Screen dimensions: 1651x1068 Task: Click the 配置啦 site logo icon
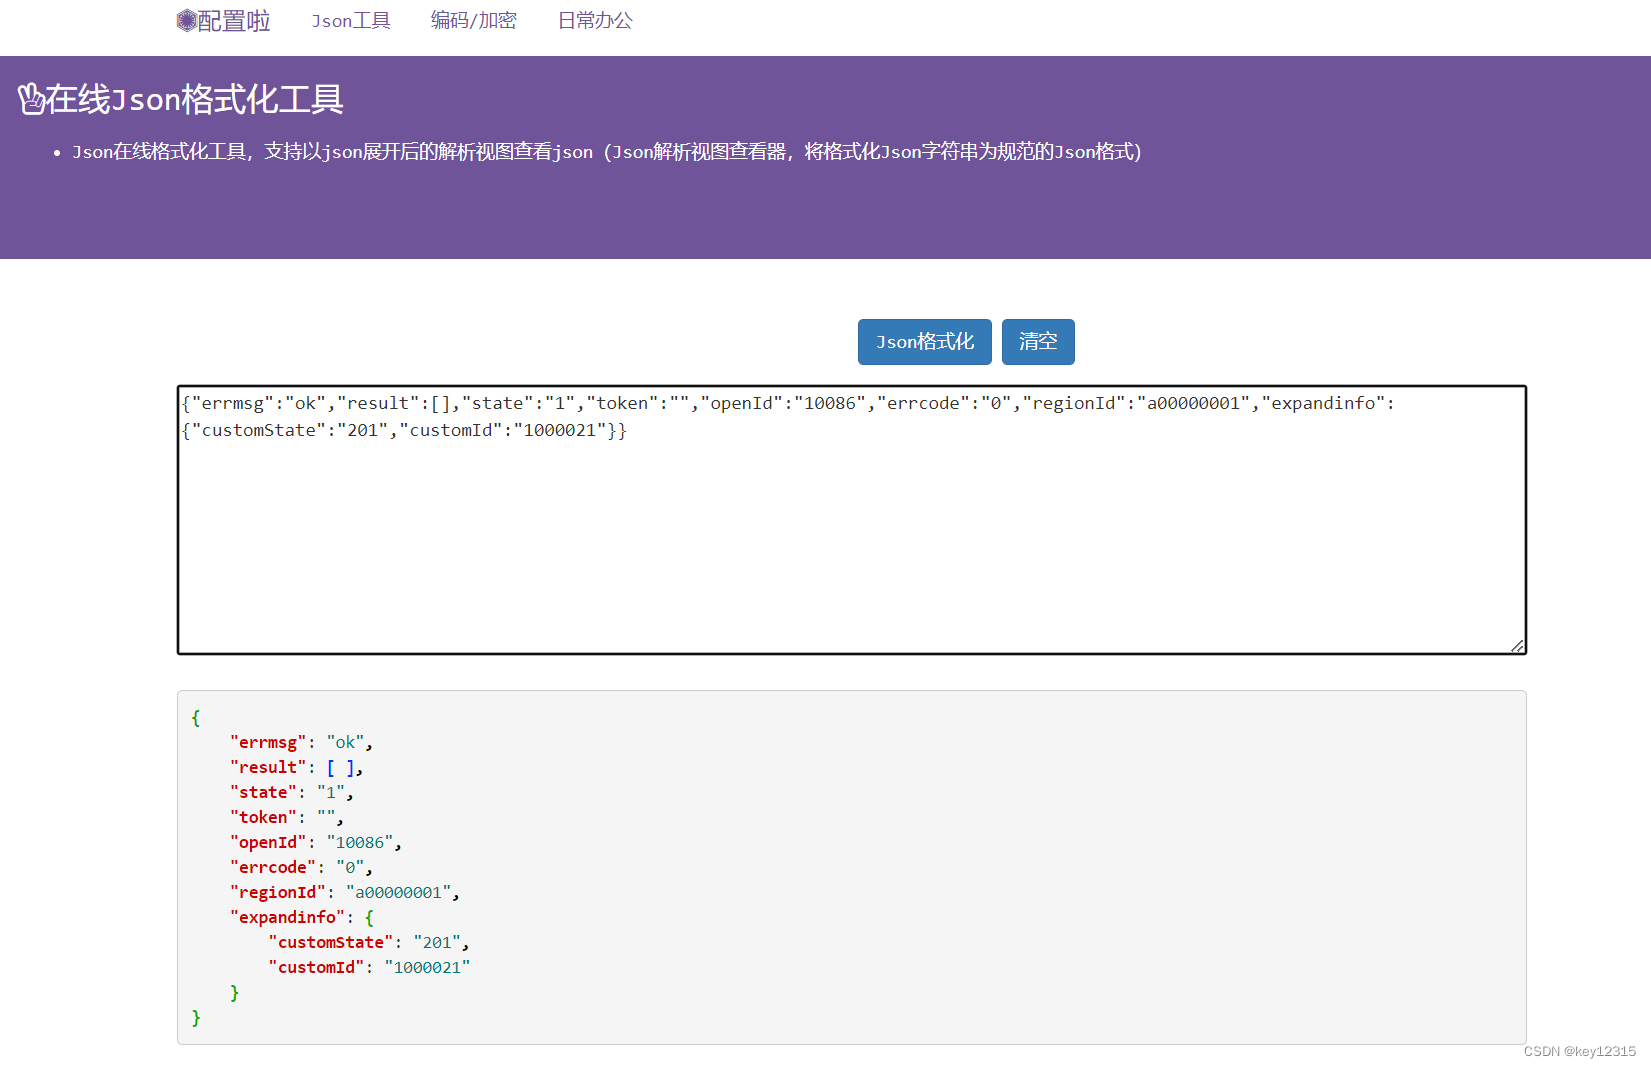(x=186, y=19)
